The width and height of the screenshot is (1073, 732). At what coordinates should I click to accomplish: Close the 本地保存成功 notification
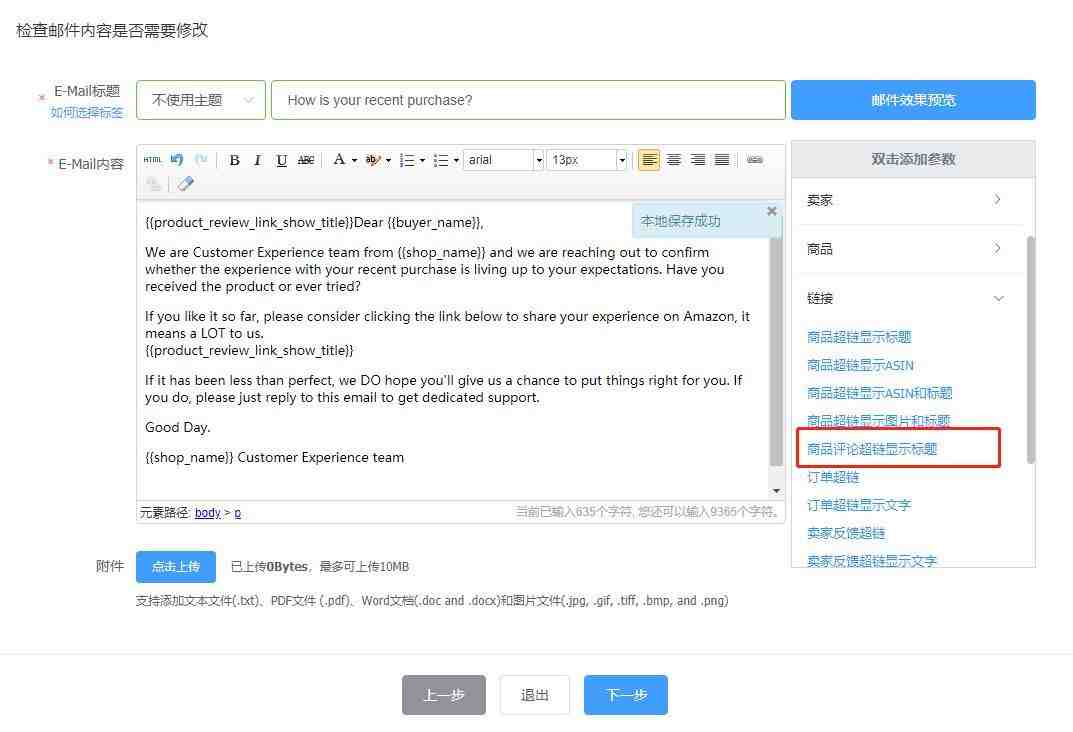coord(772,211)
